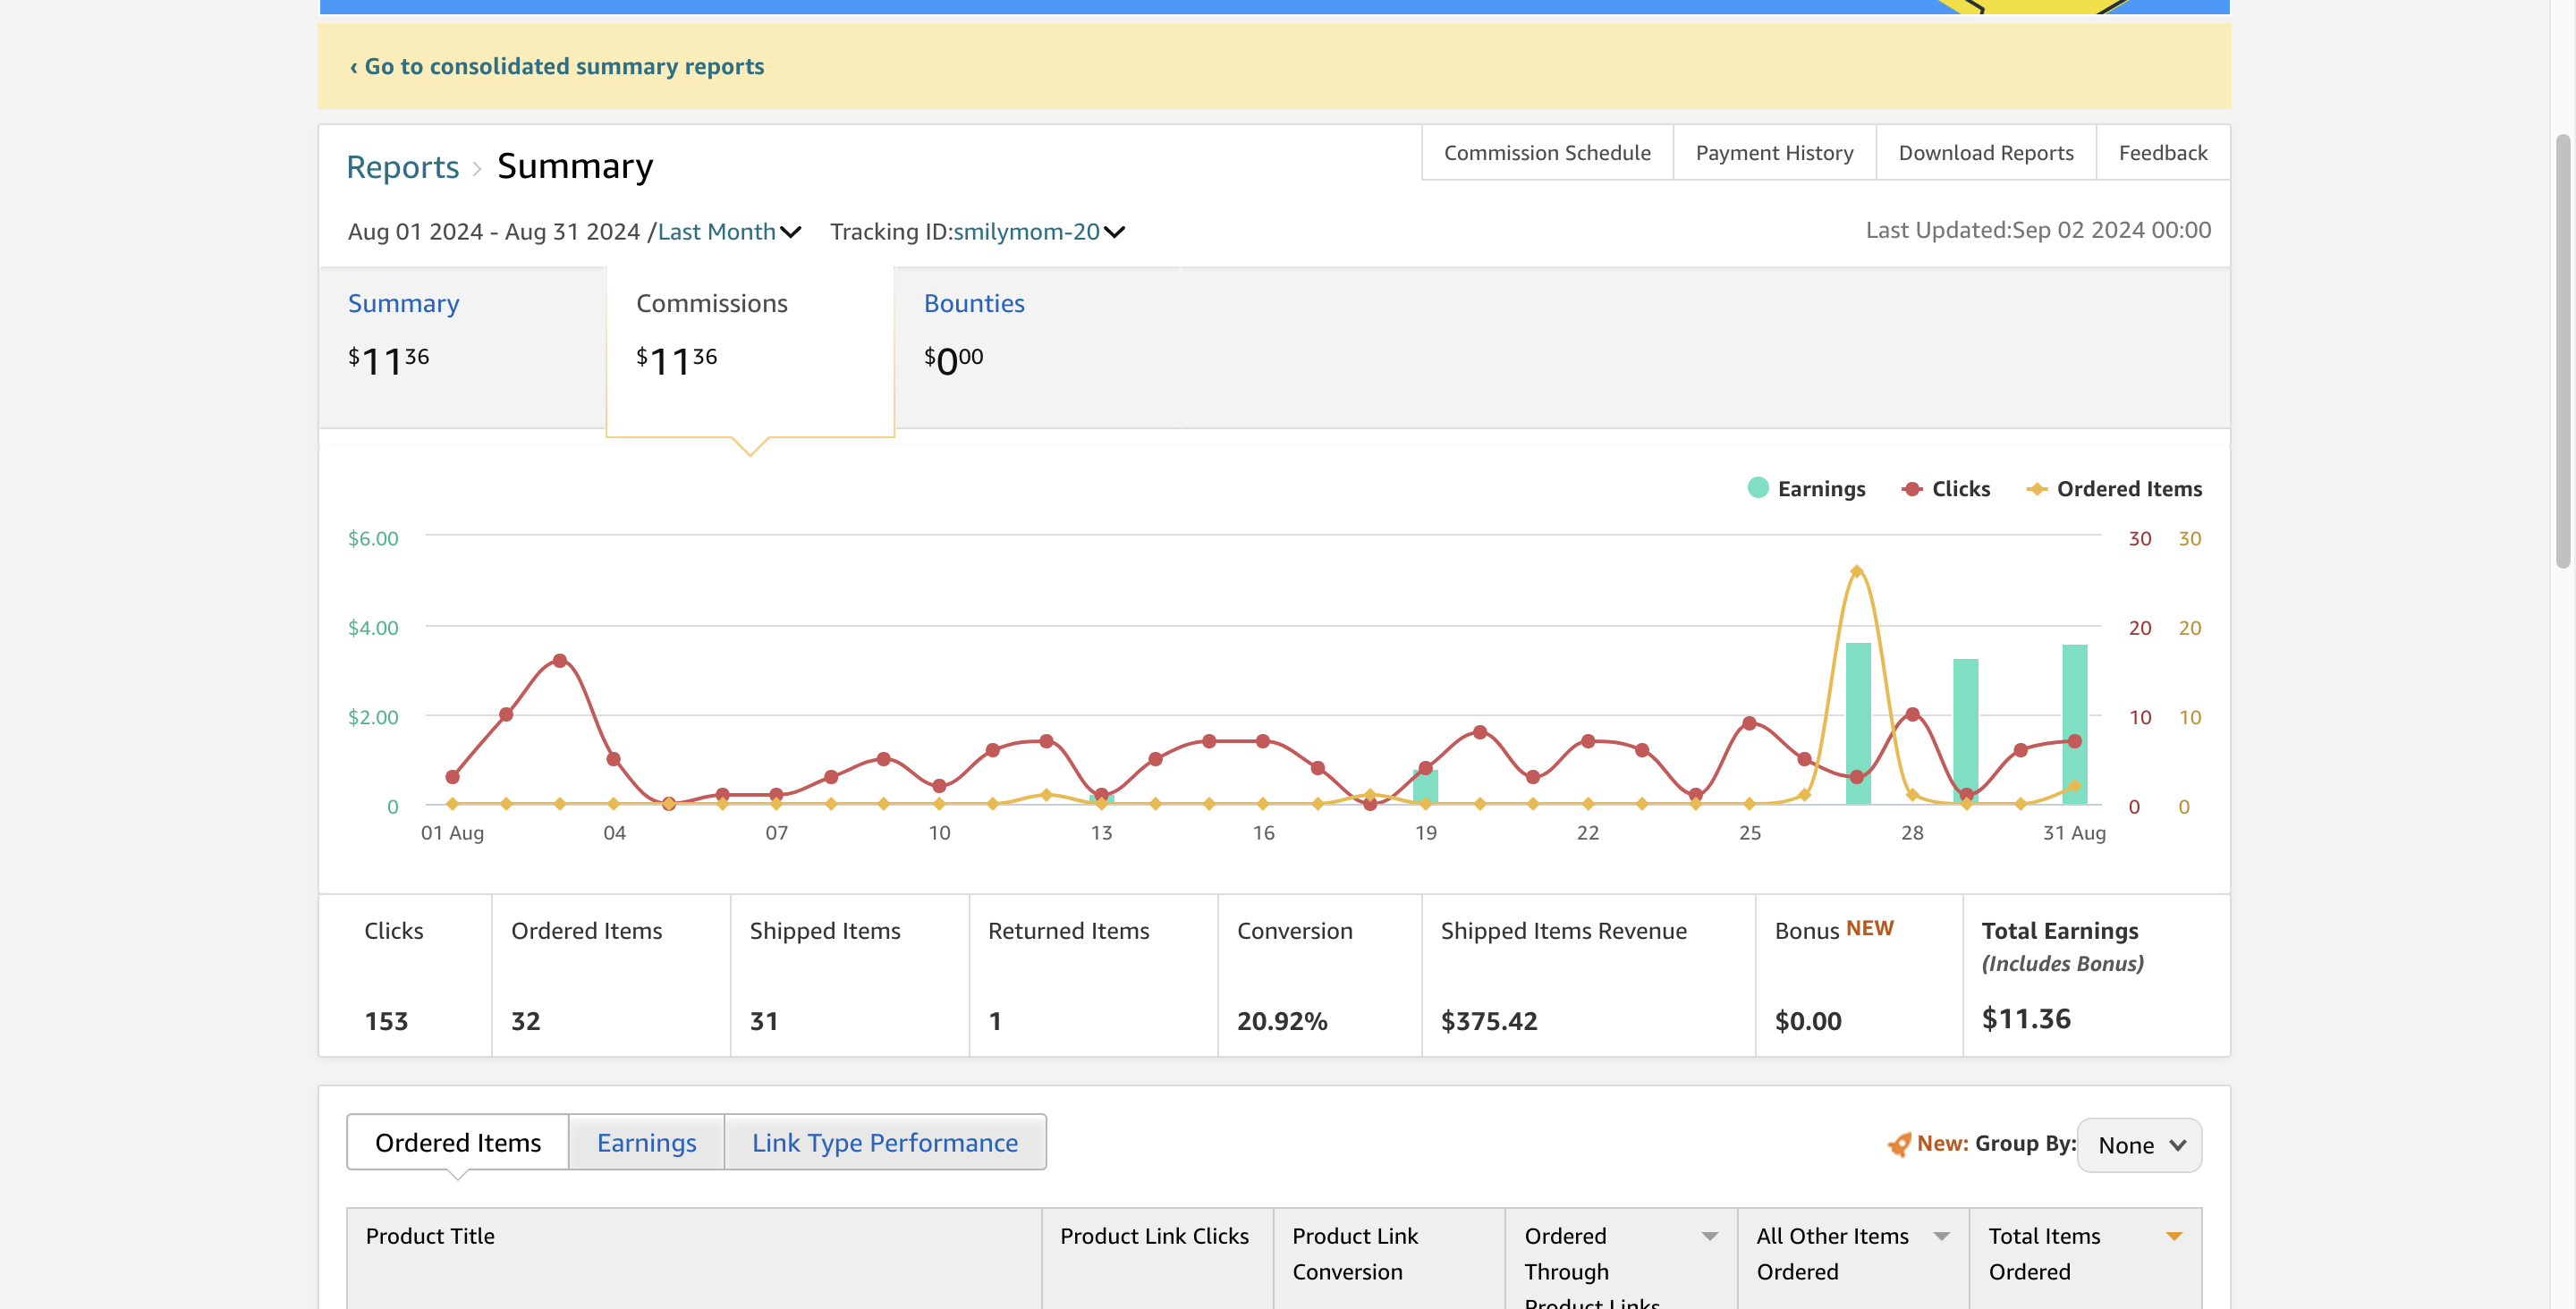
Task: Click the rocket New icon by Group By
Action: 1898,1144
